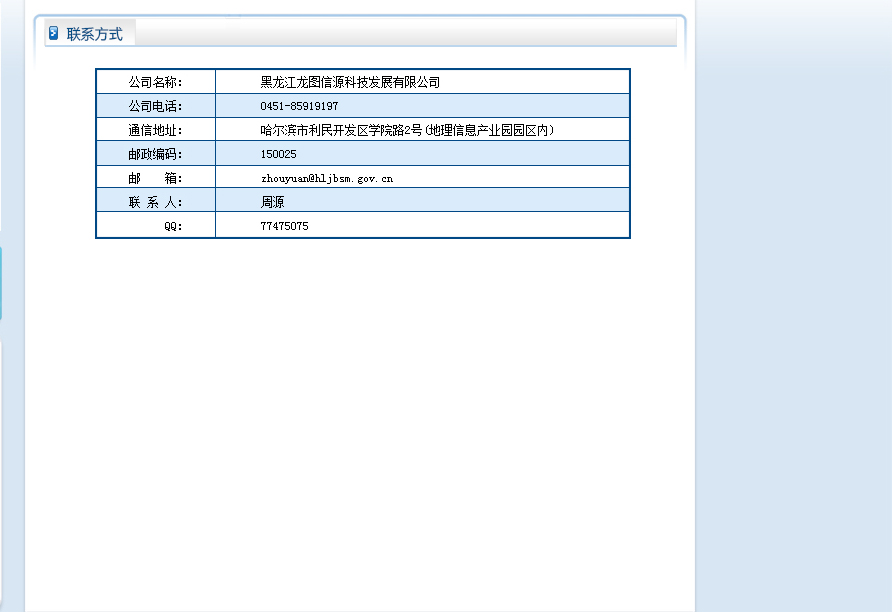
Task: Select postal code 150025
Action: pyautogui.click(x=278, y=154)
